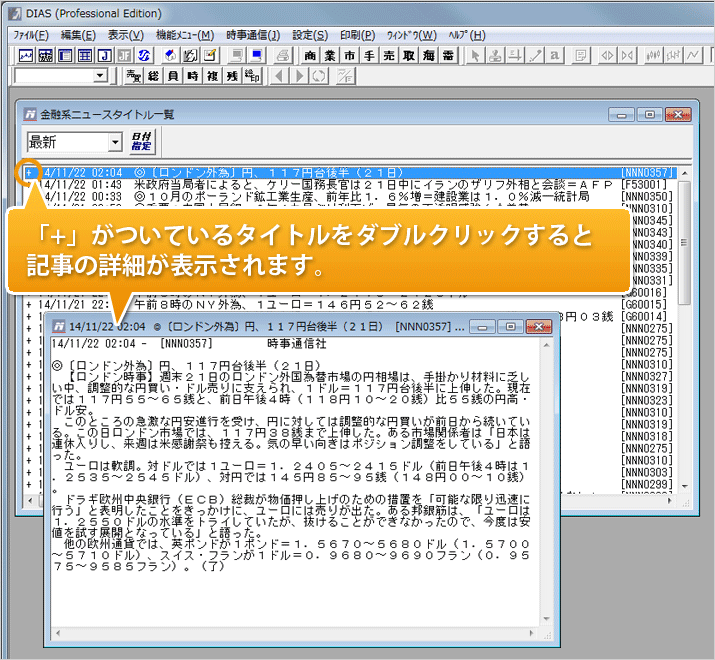Click the line chart toolbar icon
Screen dimensions: 715x660
point(27,54)
